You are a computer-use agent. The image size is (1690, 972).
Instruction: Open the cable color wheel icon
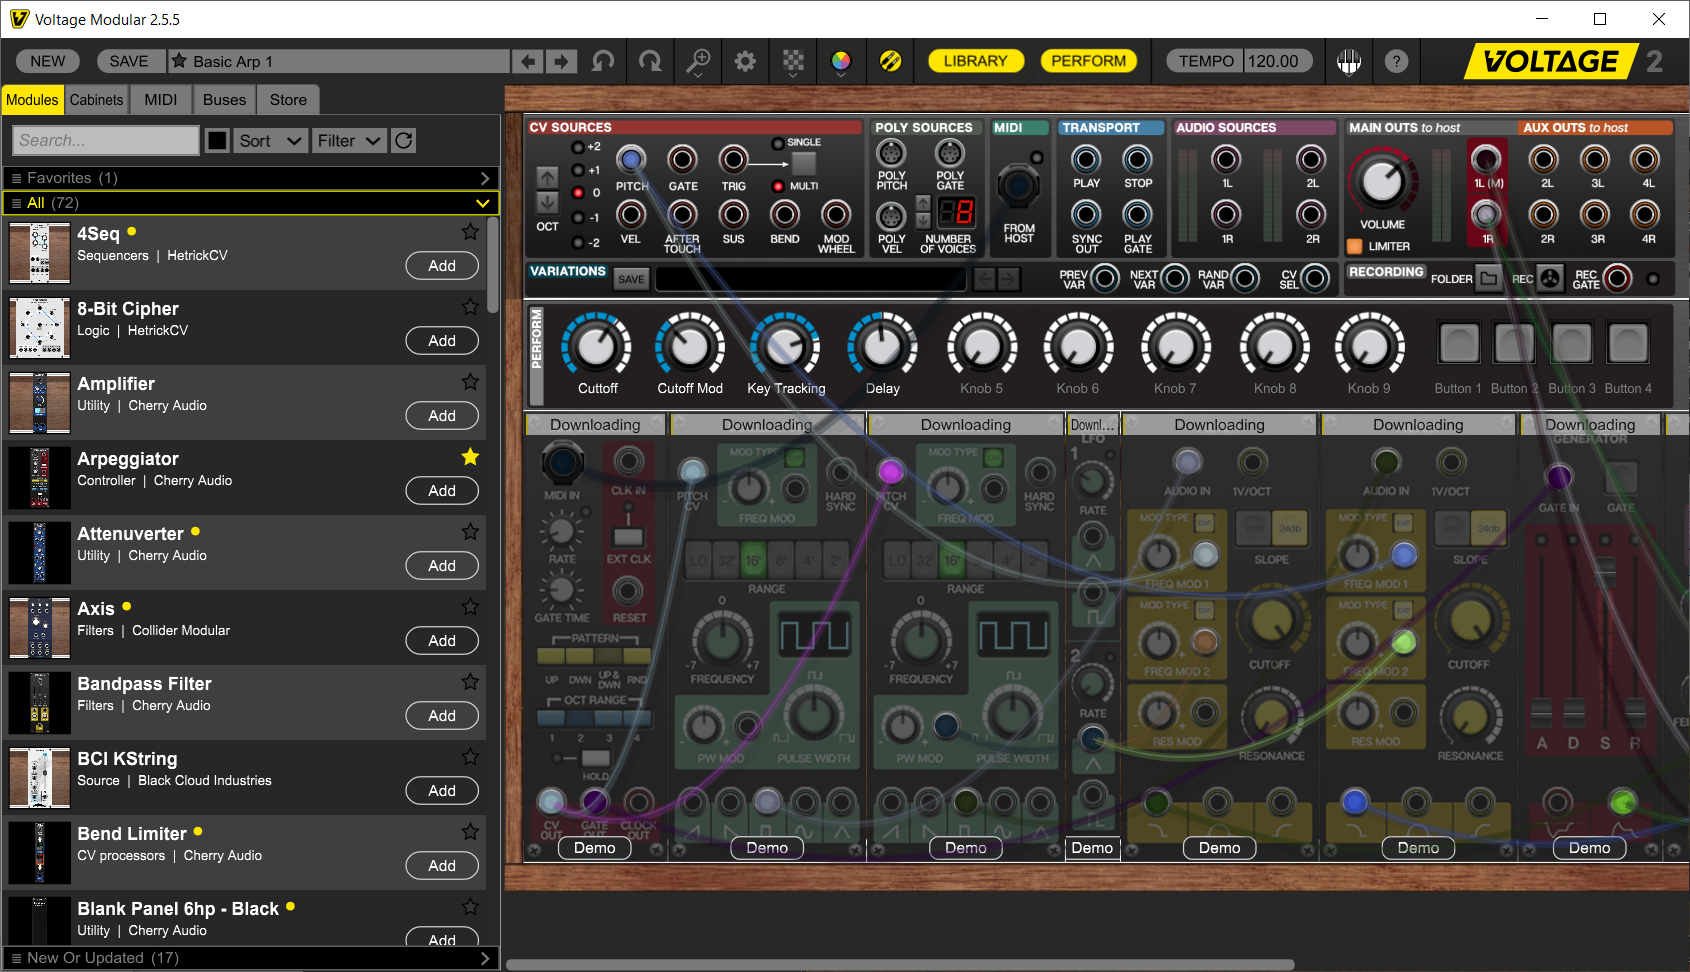tap(841, 62)
